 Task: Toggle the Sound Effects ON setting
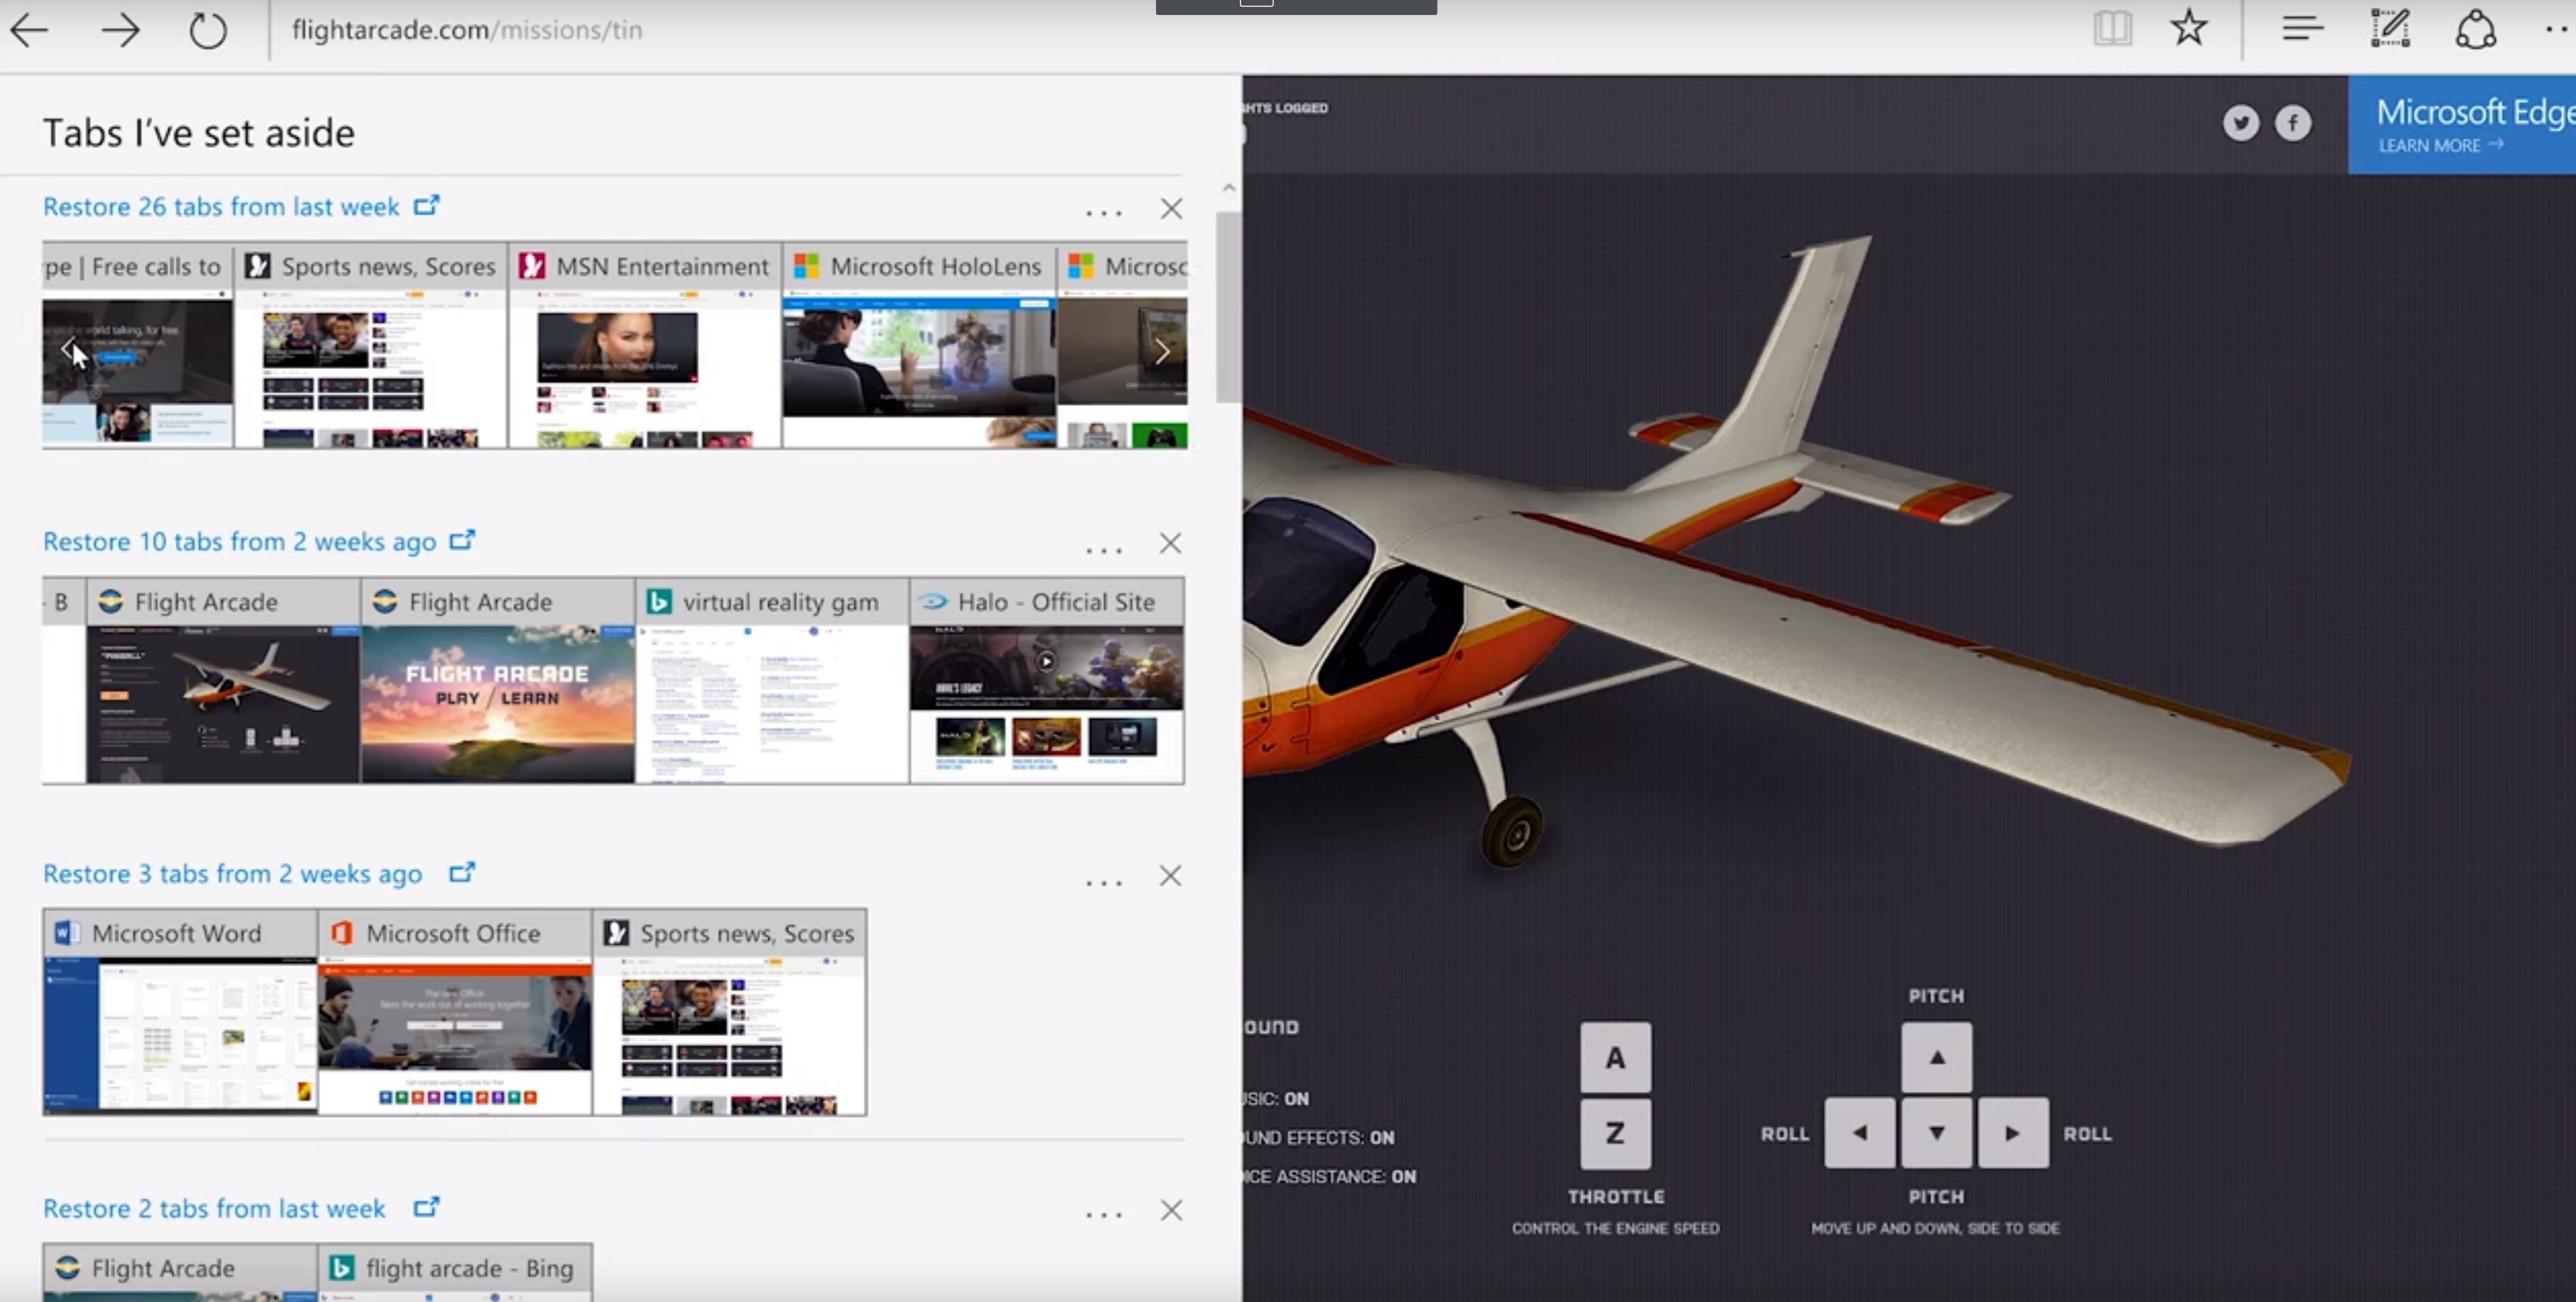coord(1320,1138)
